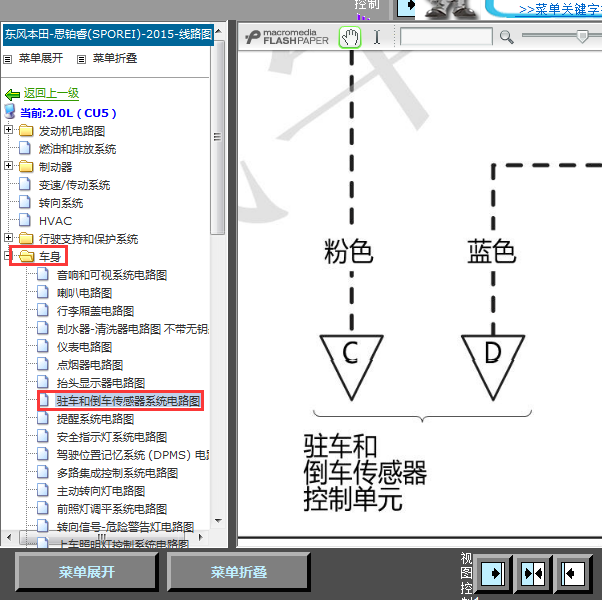The image size is (602, 601).
Task: Select the hand pan tool in FlashPaper
Action: coord(350,37)
